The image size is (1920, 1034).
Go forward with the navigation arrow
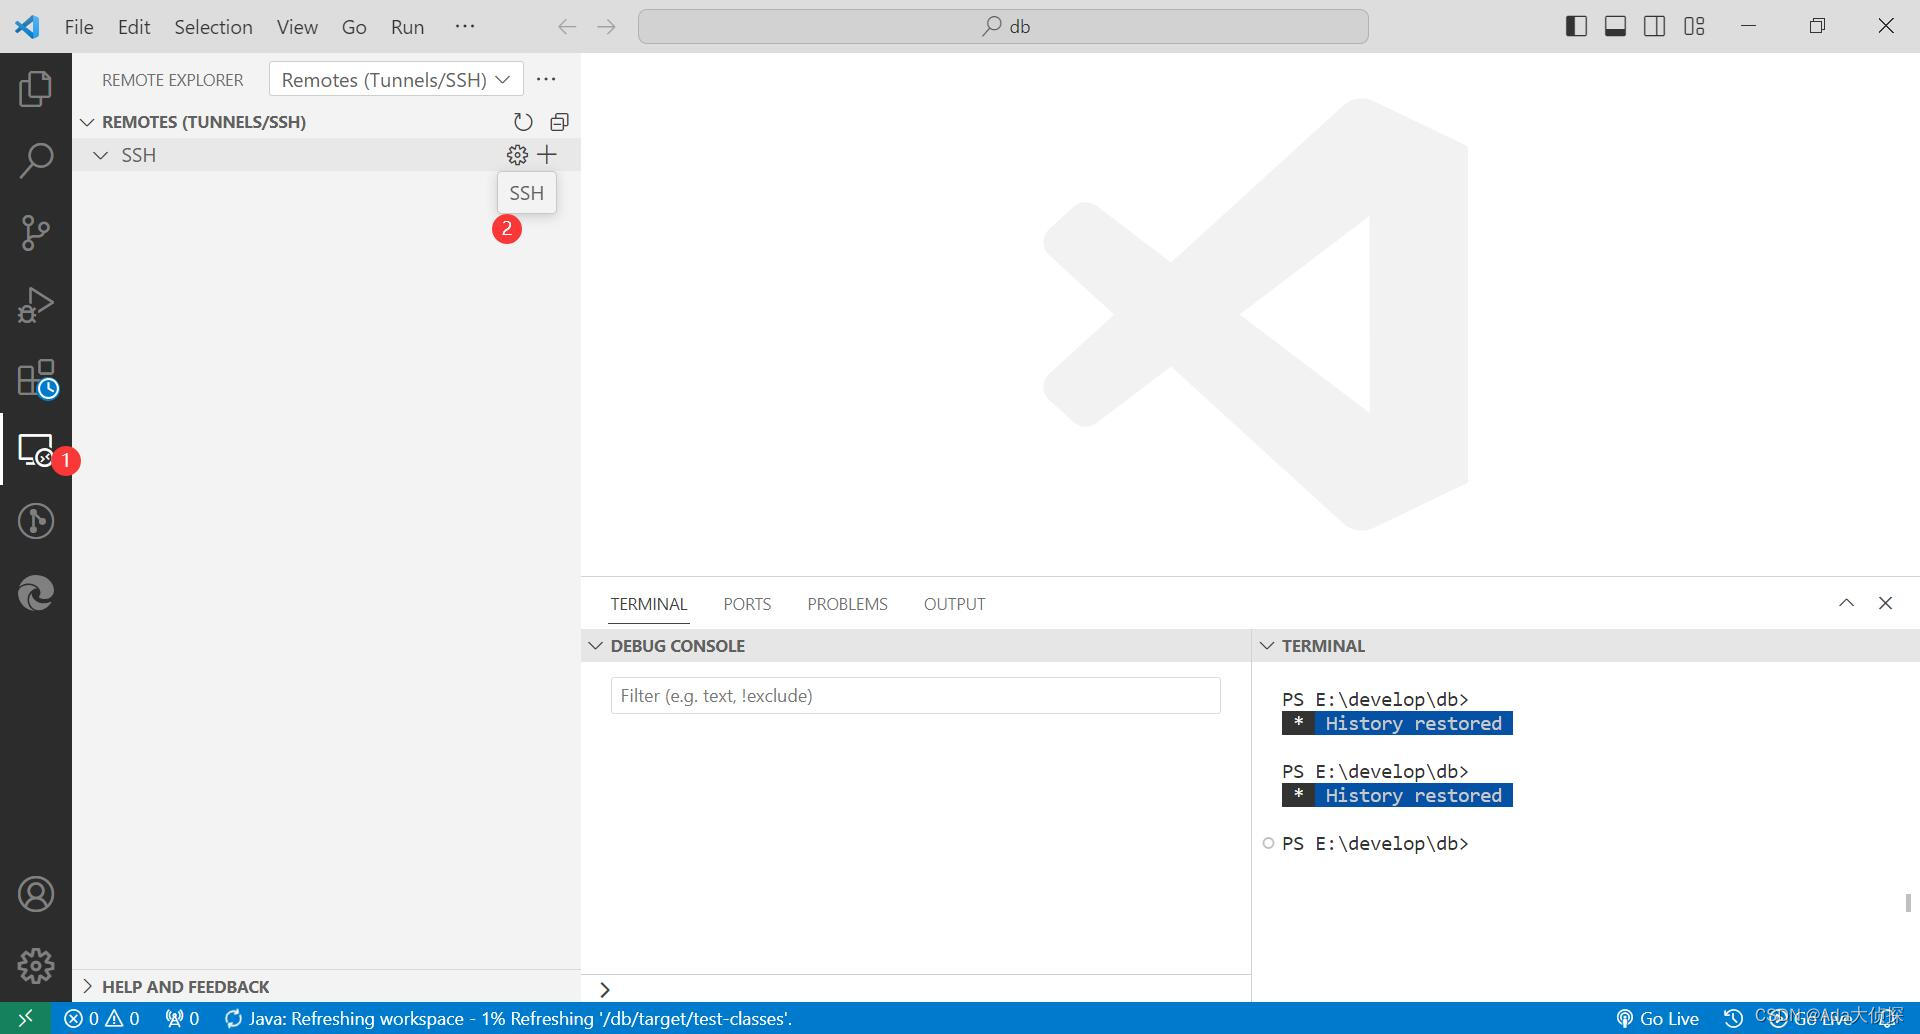606,27
